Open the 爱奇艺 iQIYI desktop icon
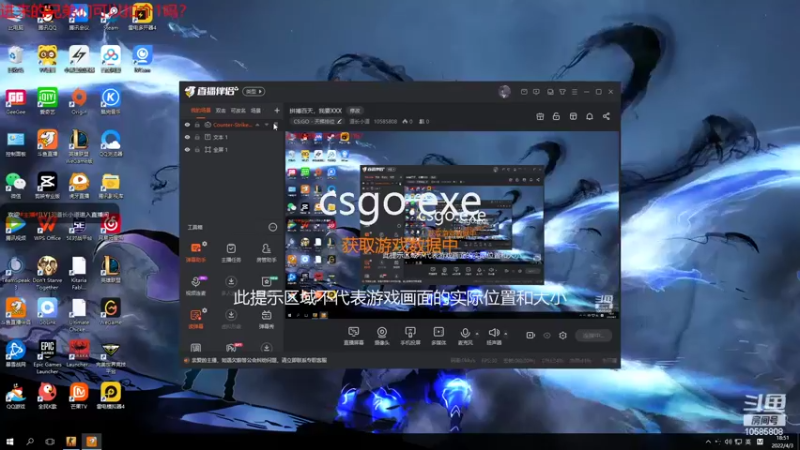 click(x=47, y=101)
